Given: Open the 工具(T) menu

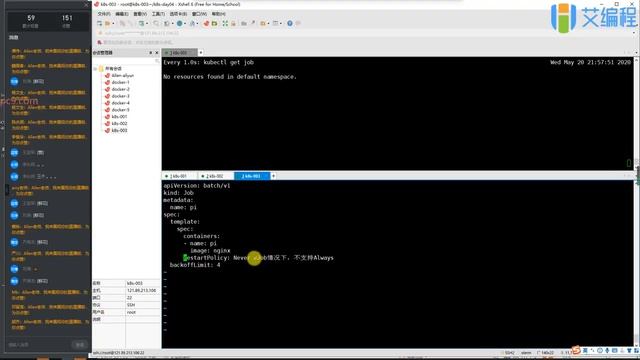Looking at the screenshot, I should pyautogui.click(x=158, y=14).
